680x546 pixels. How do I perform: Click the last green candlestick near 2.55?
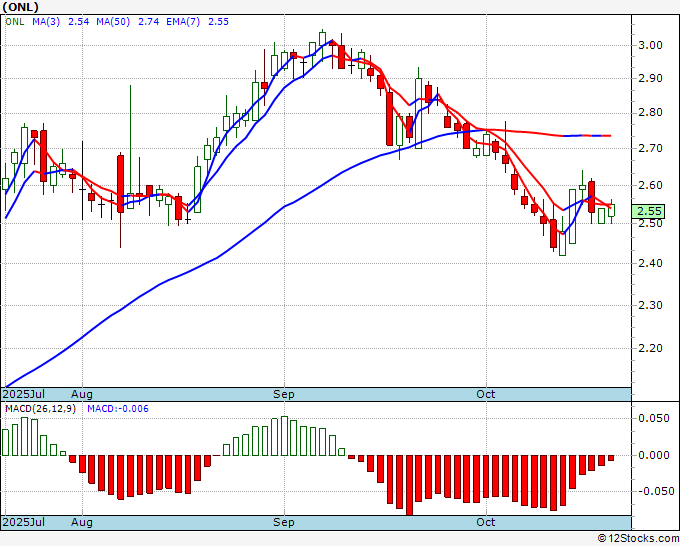coord(611,210)
